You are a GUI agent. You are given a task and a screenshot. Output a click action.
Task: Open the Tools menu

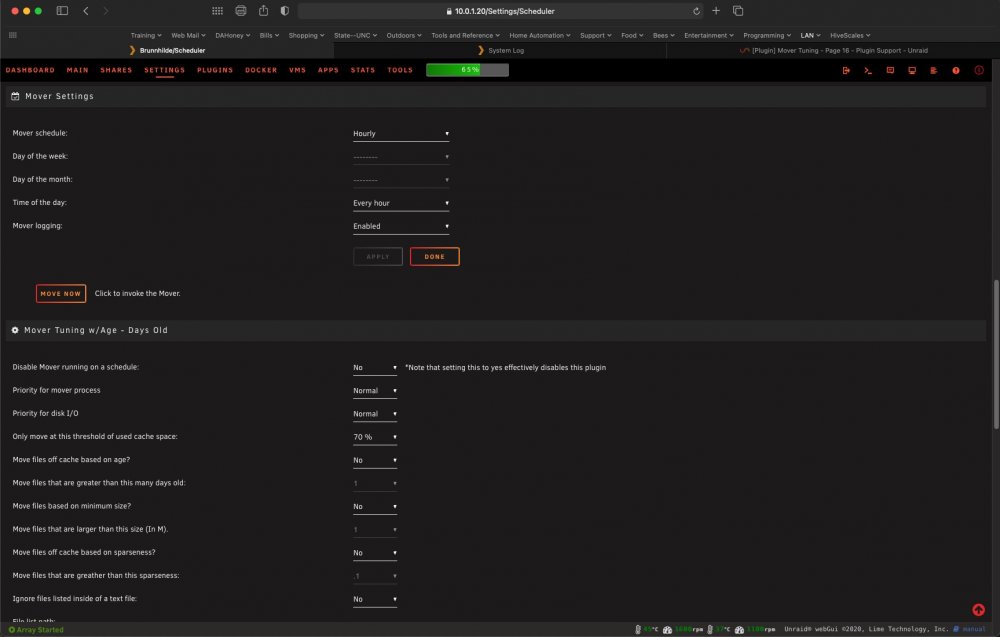pos(400,70)
